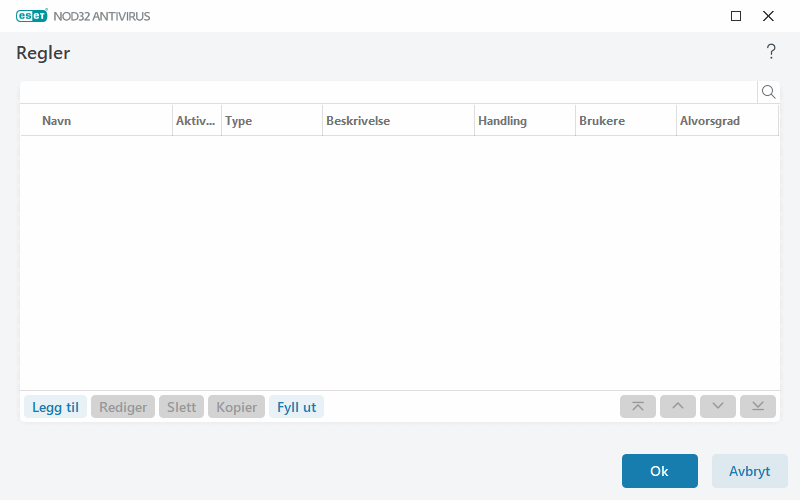Click the search magnifier icon
This screenshot has height=500, width=800.
coord(768,92)
